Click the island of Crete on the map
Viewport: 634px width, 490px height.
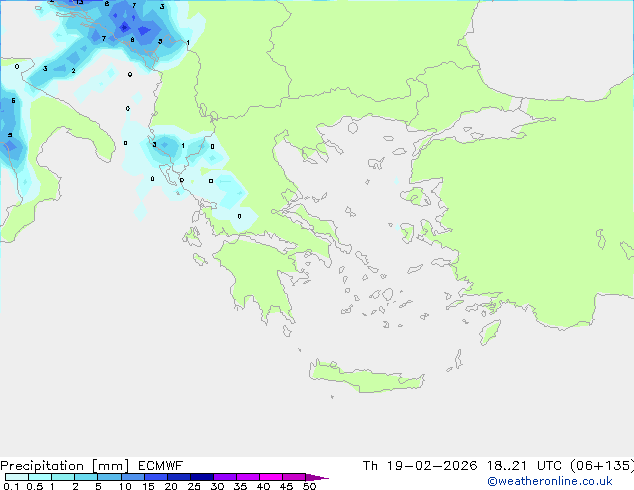[x=366, y=377]
